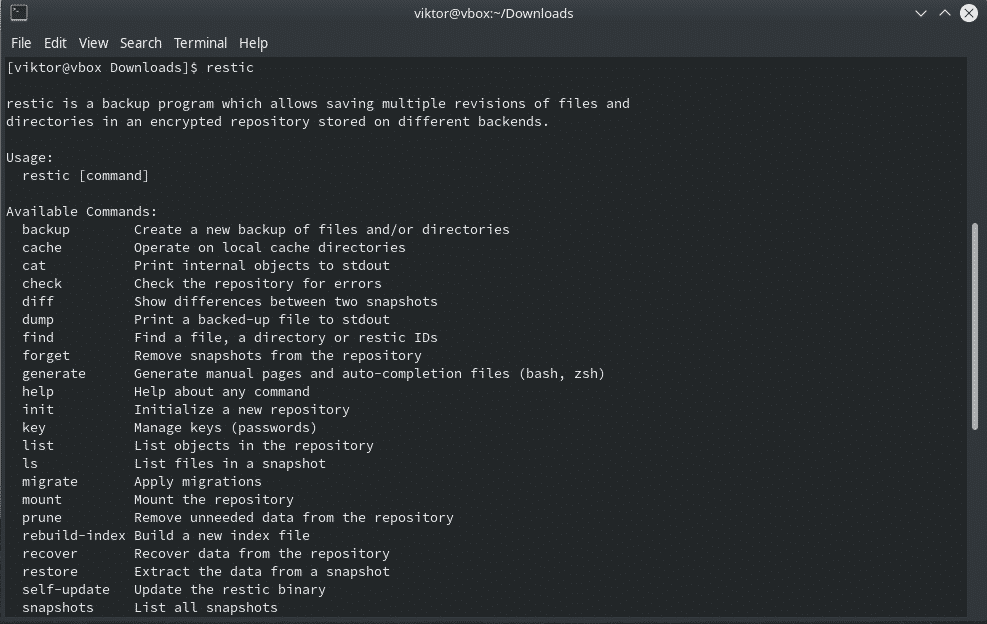This screenshot has height=624, width=987.
Task: Open the Search menu
Action: 140,43
